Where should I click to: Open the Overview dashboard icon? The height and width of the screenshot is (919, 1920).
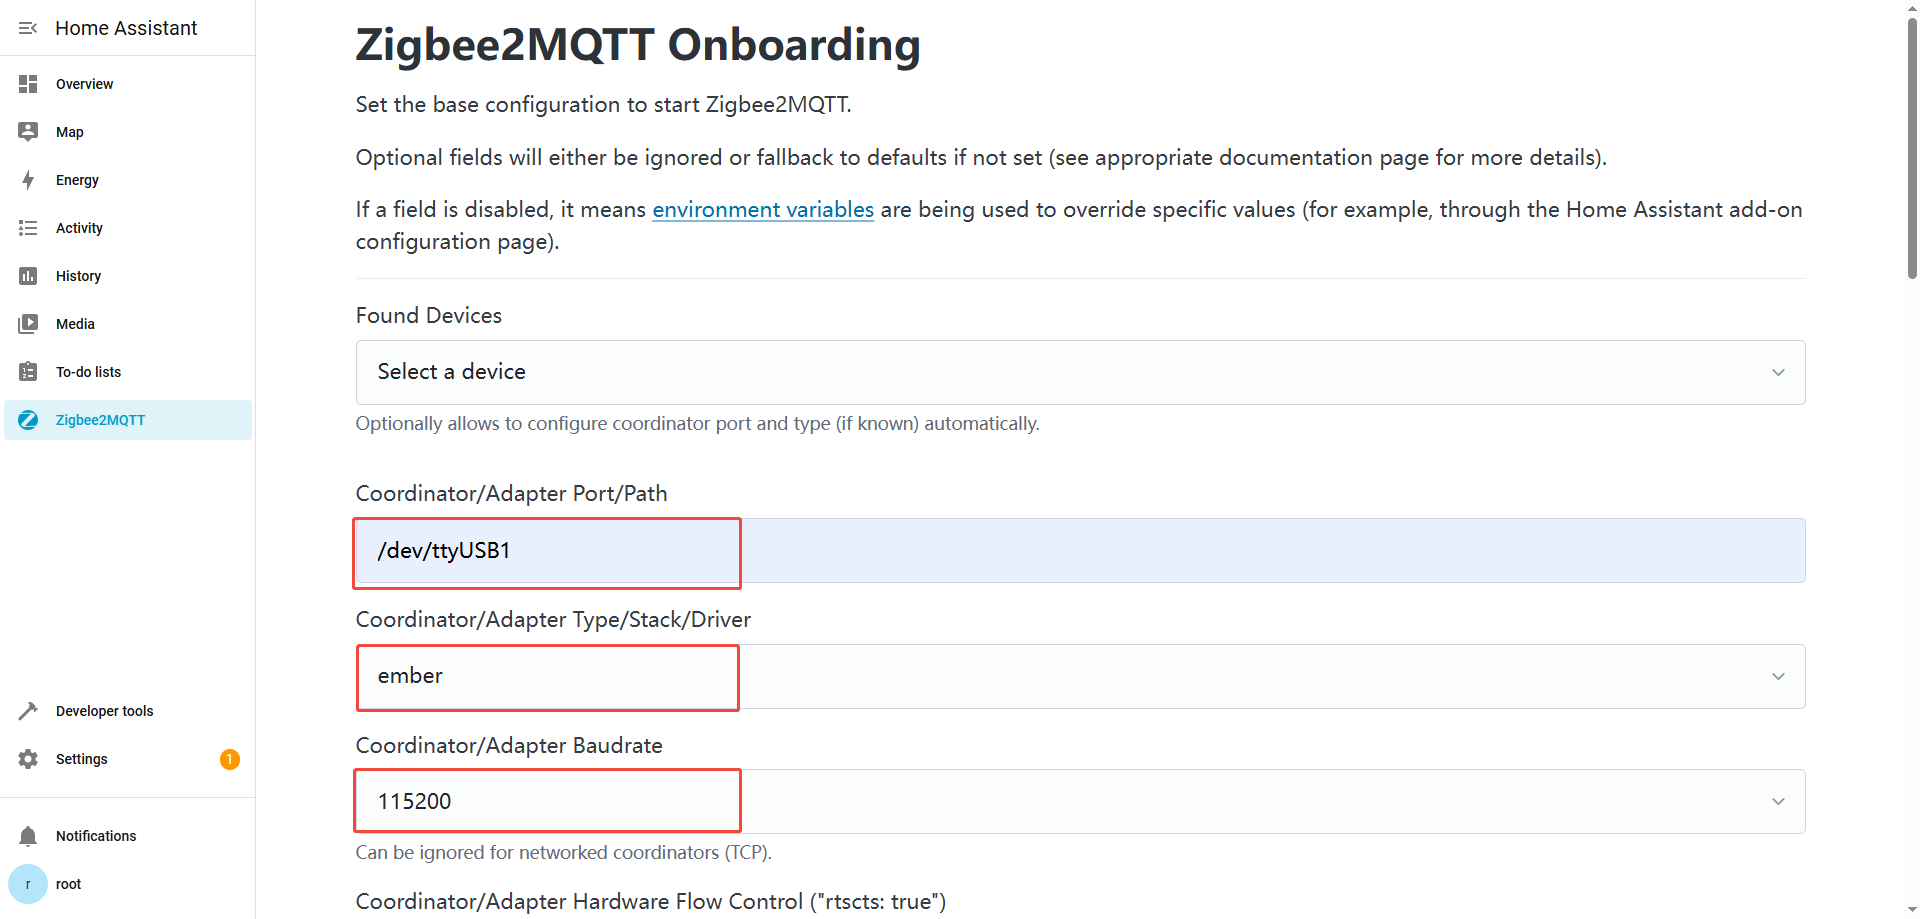click(28, 84)
